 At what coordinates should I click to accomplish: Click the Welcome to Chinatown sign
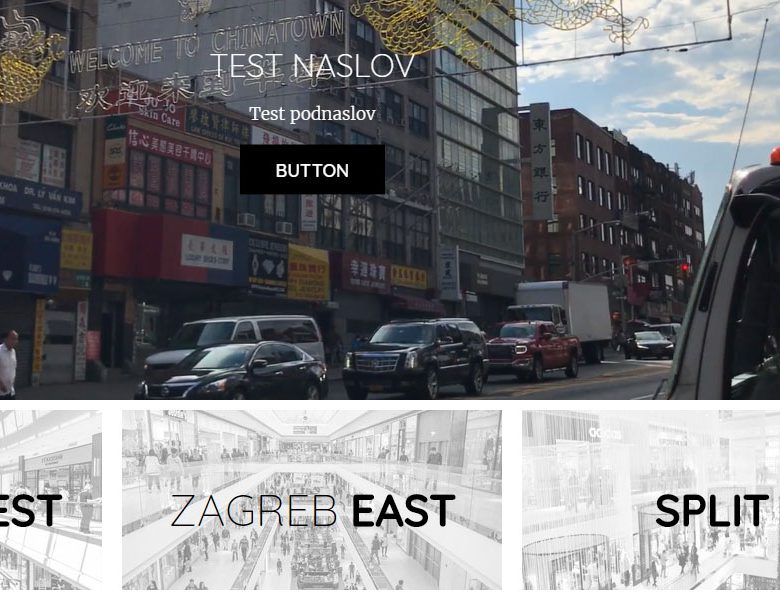pos(206,42)
